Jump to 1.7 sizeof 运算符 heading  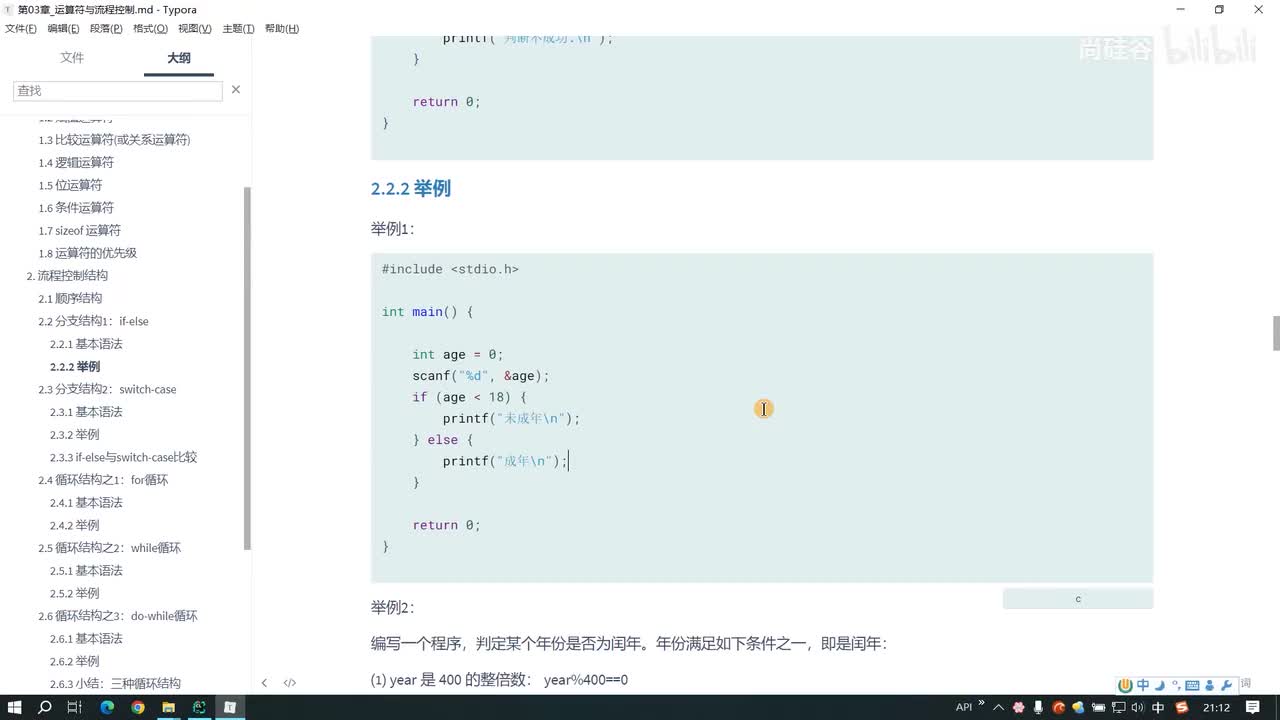click(79, 230)
